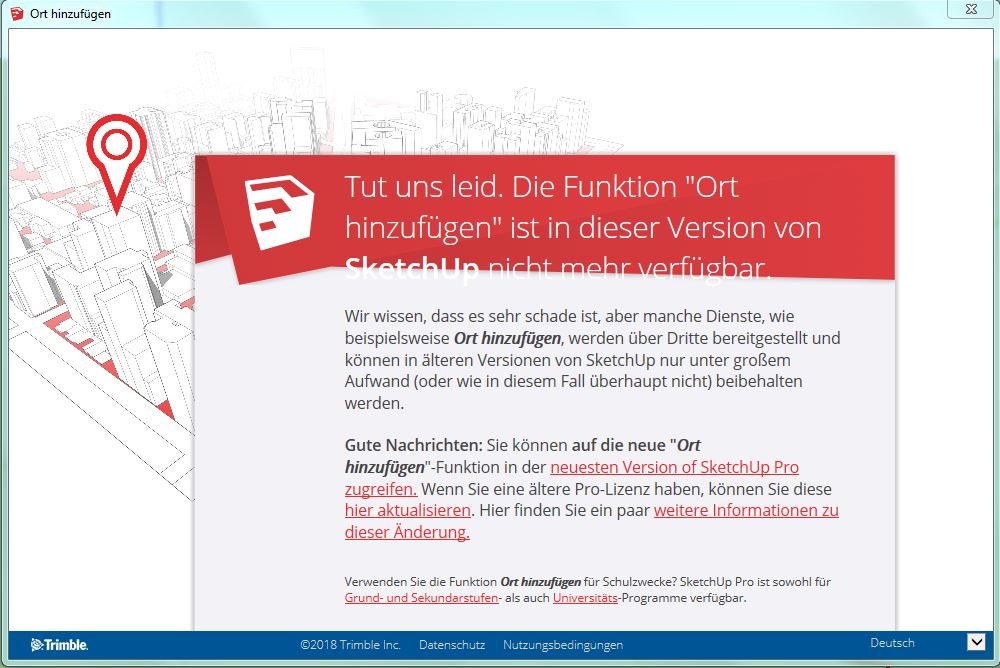This screenshot has height=668, width=1000.
Task: Visit the 'Grund- und Sekundarstufen' link
Action: 421,598
